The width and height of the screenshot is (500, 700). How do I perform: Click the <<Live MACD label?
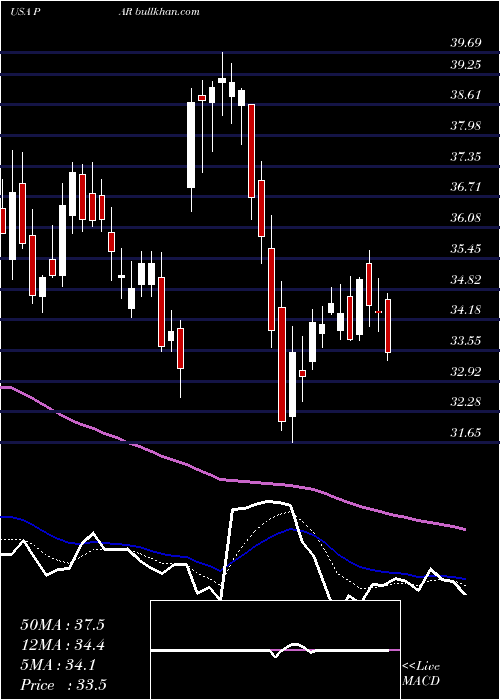tap(421, 674)
